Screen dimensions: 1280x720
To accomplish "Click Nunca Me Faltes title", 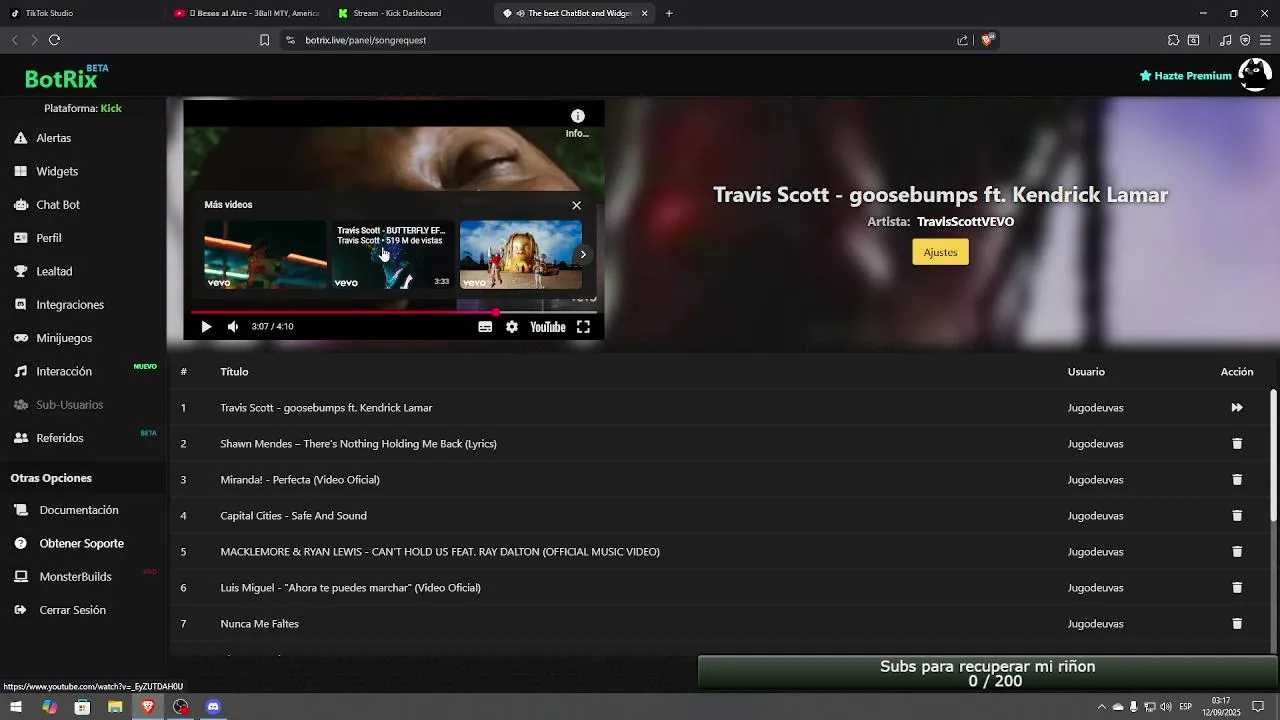I will [x=259, y=624].
